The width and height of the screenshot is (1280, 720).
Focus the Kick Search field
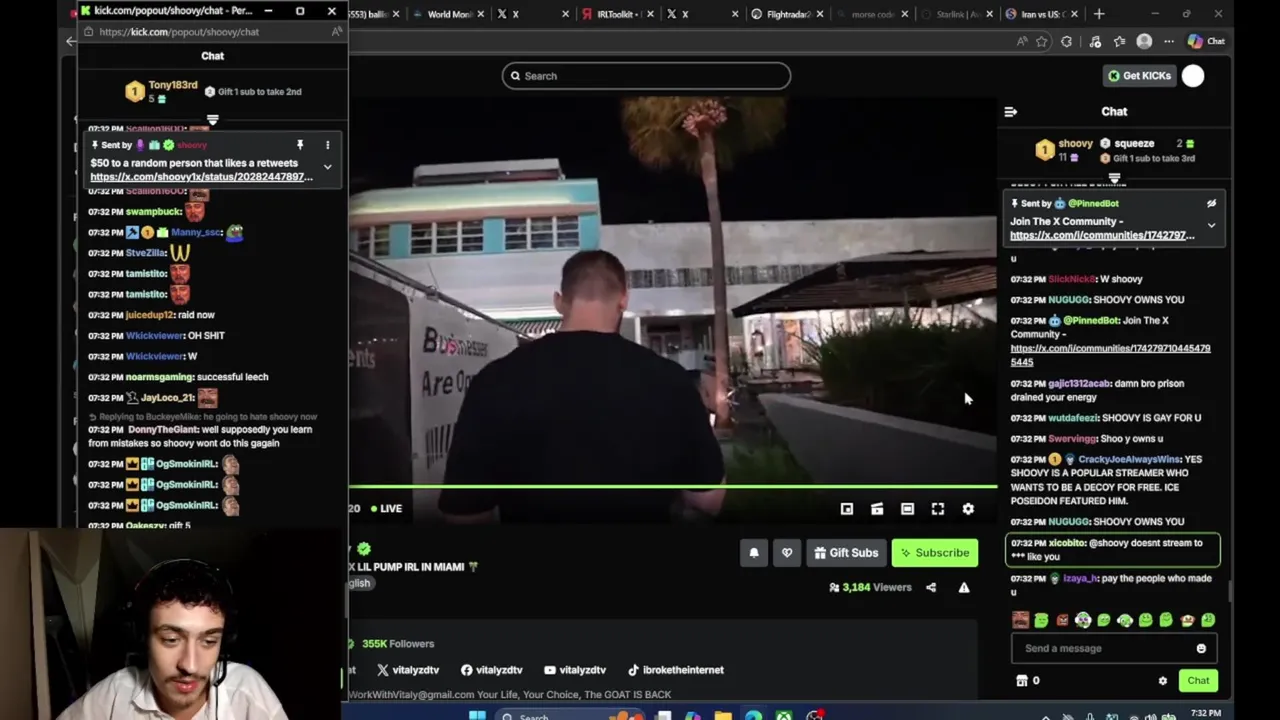[x=646, y=76]
